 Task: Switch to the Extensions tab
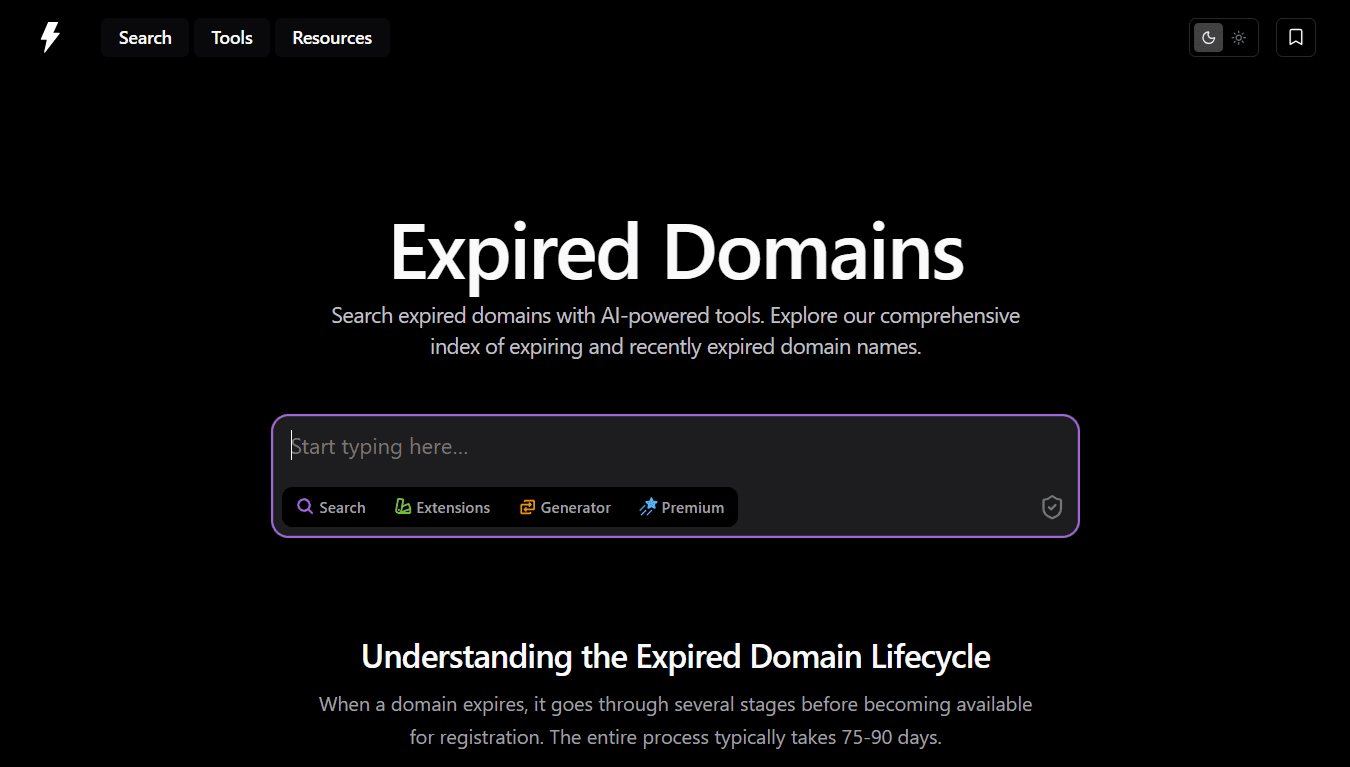[442, 507]
